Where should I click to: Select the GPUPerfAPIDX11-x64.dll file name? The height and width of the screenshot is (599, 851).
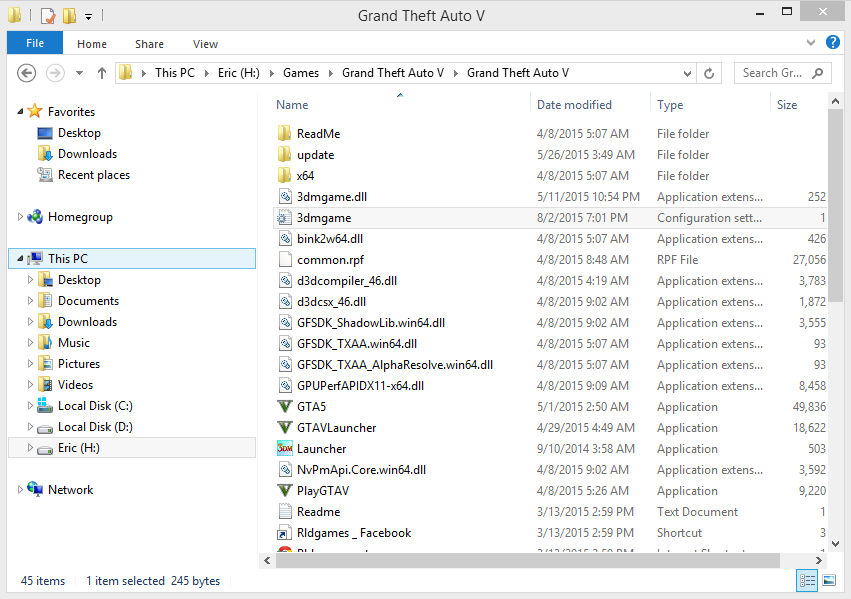point(360,386)
